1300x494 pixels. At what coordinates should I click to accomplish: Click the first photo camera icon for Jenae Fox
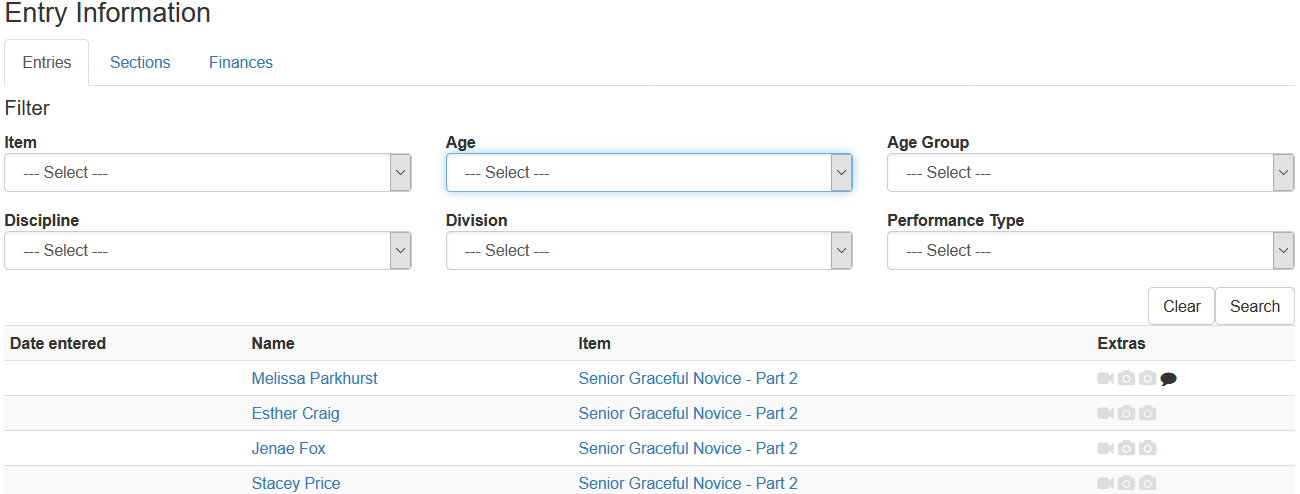point(1126,448)
